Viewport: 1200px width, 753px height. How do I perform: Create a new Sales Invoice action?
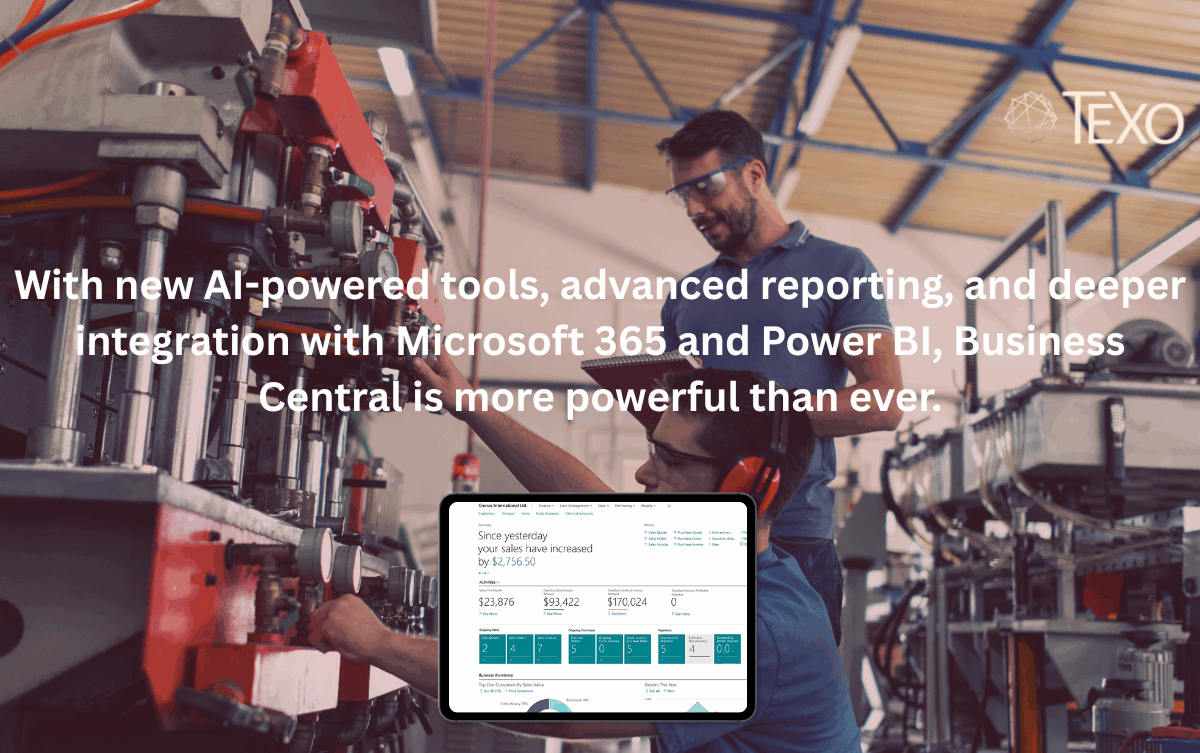coord(658,545)
